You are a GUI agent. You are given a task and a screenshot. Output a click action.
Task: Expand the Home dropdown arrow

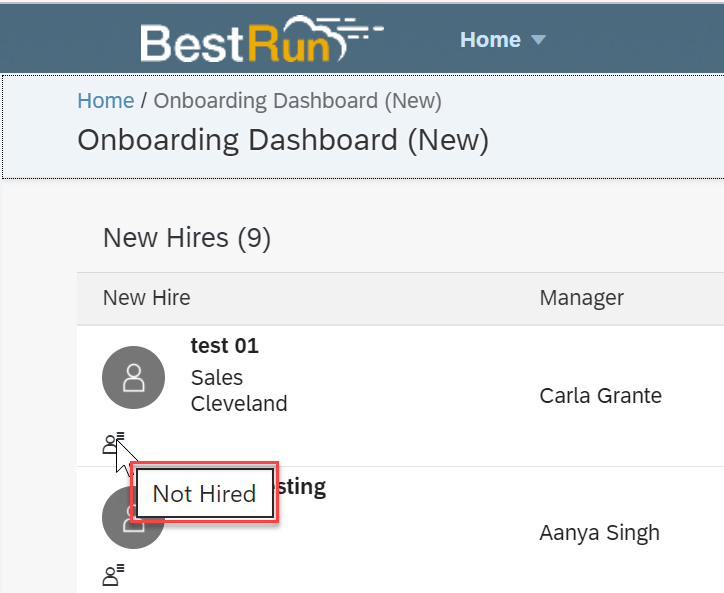coord(538,40)
